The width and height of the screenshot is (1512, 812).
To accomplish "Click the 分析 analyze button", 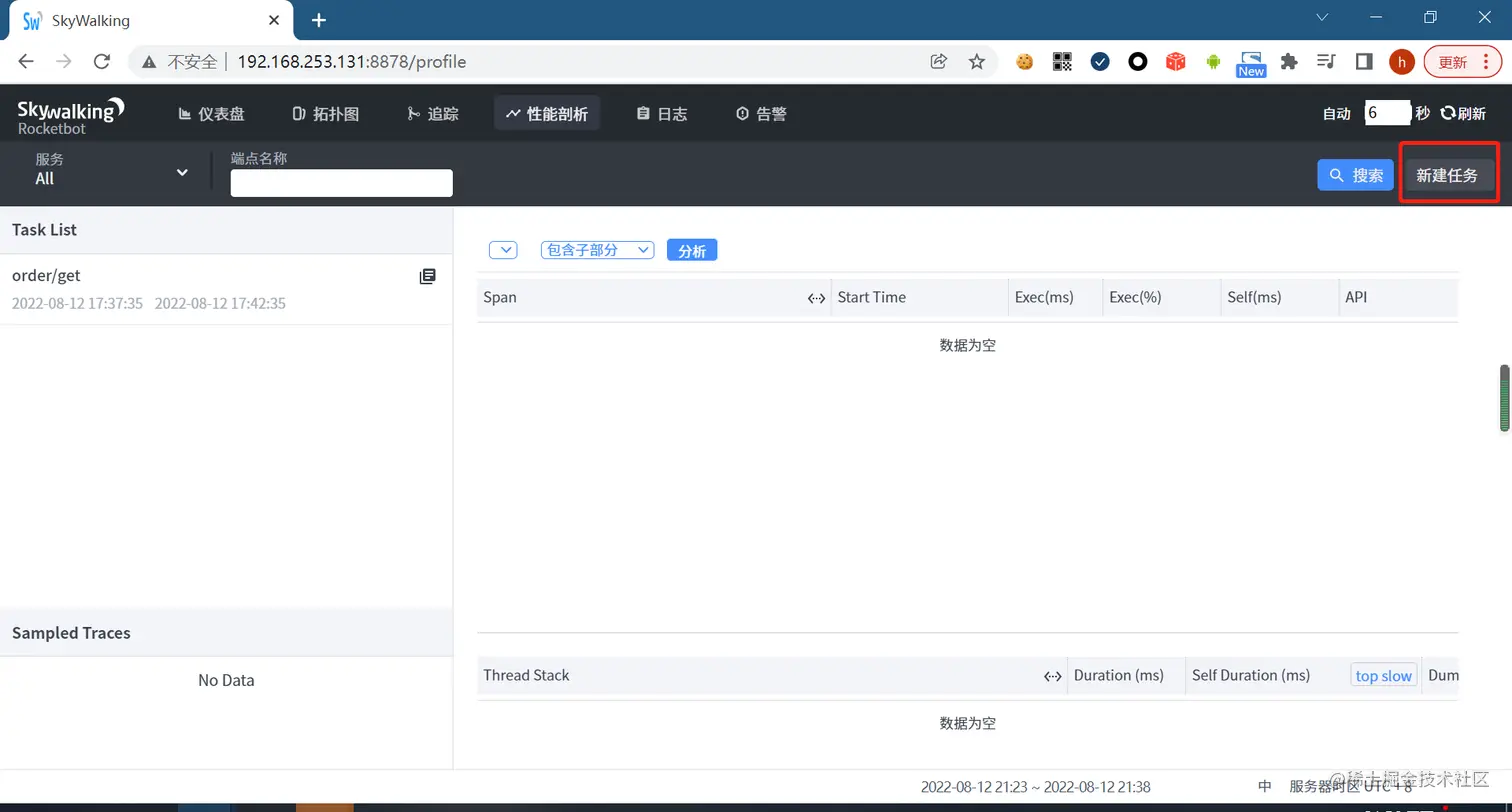I will click(x=692, y=250).
